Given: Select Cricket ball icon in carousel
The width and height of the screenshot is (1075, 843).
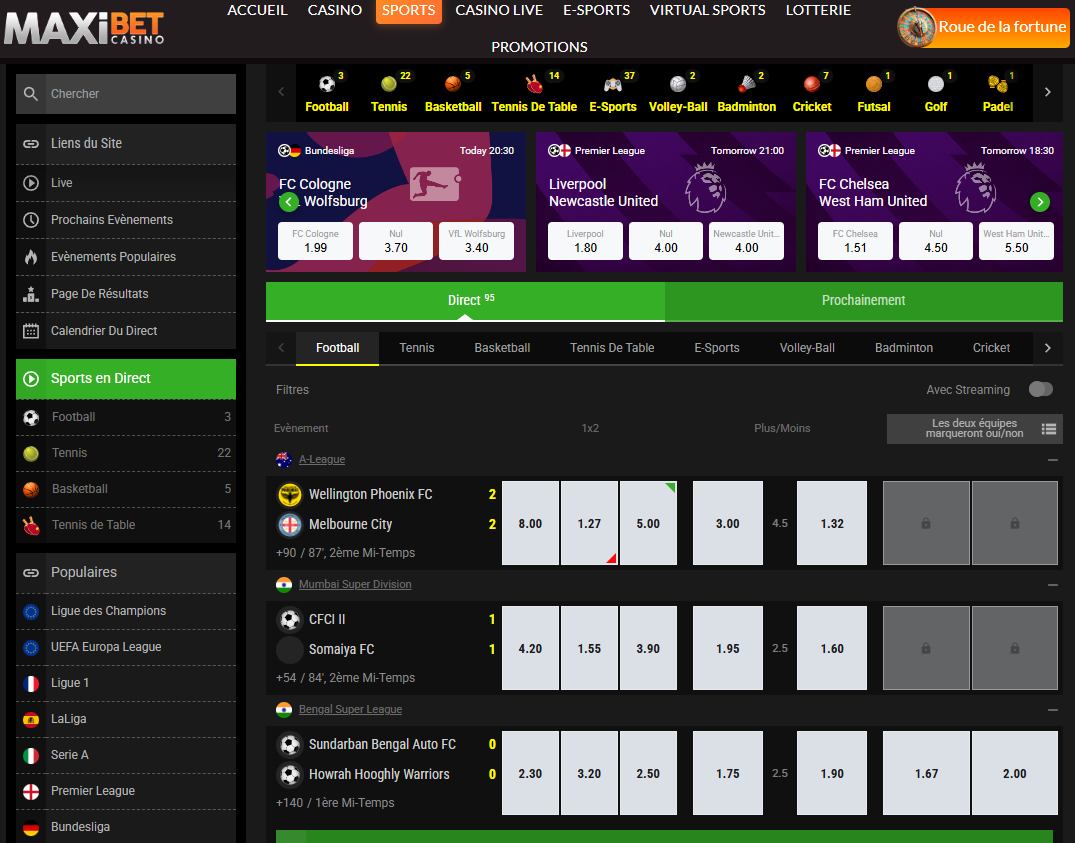Looking at the screenshot, I should (812, 84).
